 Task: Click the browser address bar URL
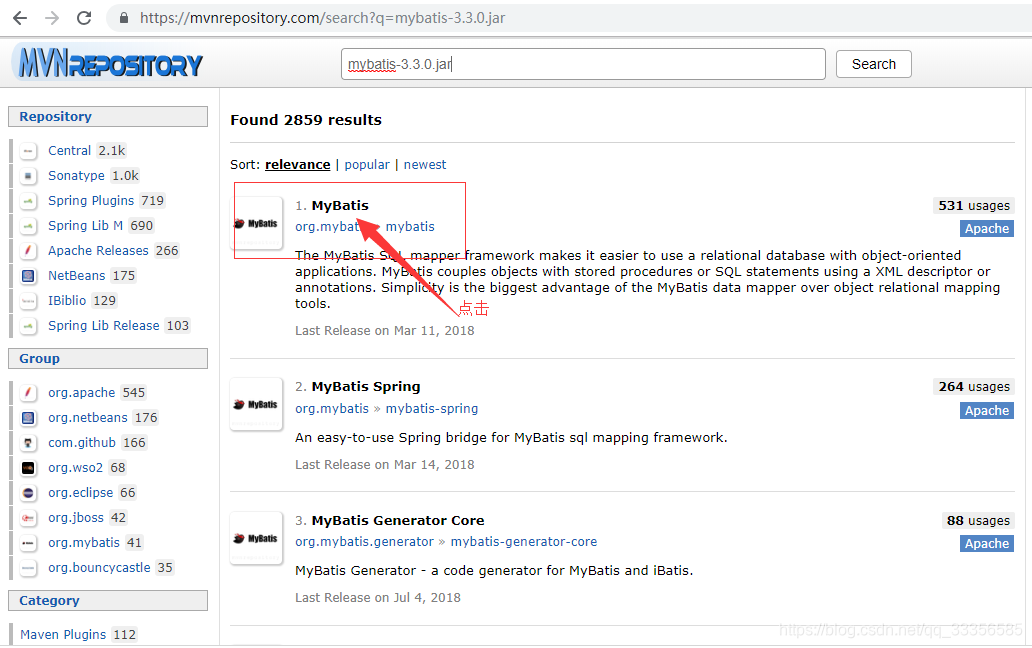click(322, 18)
